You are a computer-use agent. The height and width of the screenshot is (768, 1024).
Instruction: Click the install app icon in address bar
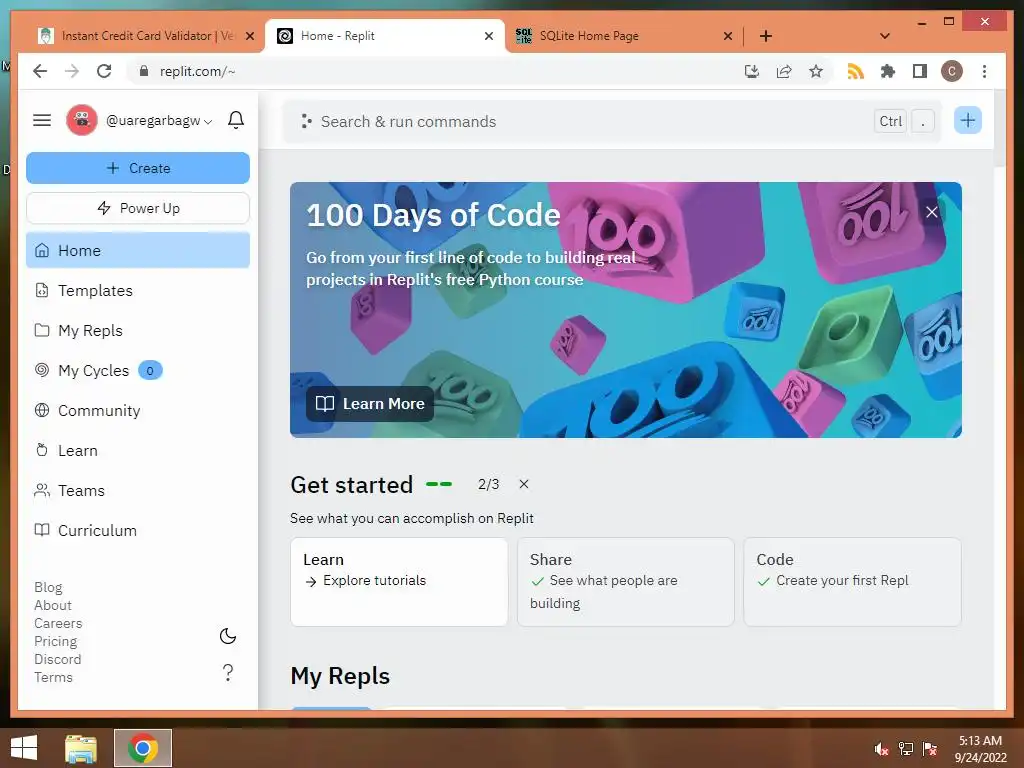coord(752,71)
